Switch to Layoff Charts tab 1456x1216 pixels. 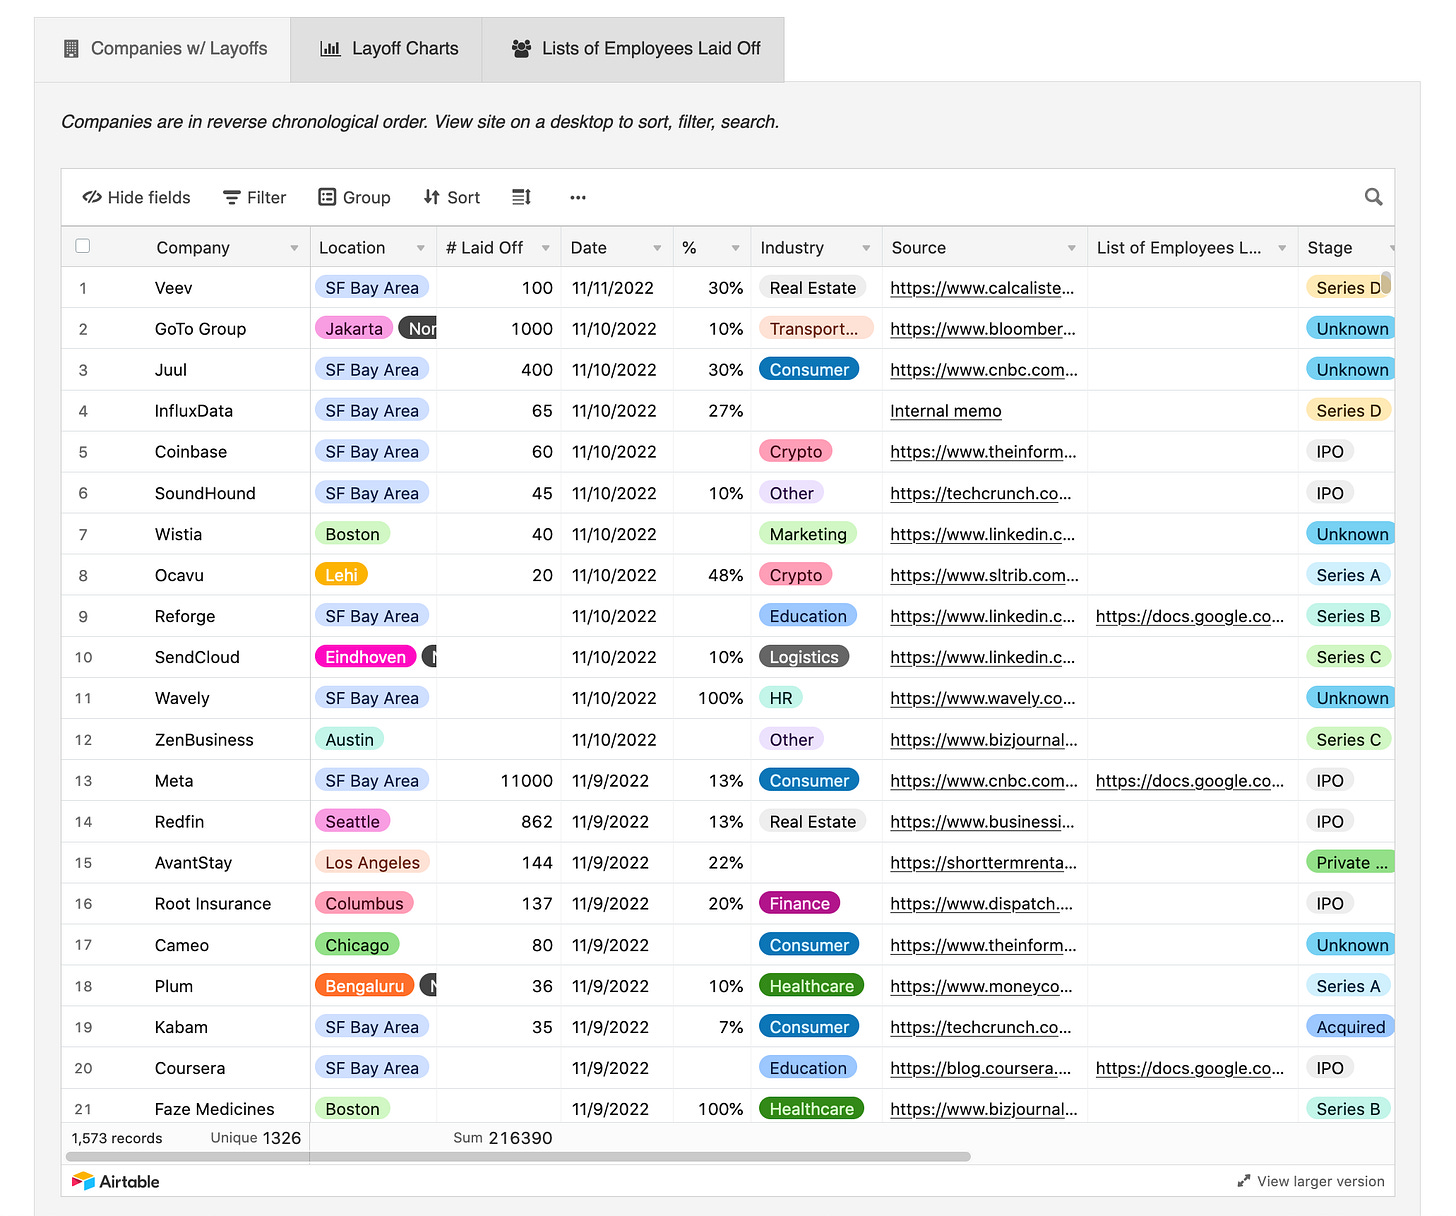pyautogui.click(x=387, y=49)
